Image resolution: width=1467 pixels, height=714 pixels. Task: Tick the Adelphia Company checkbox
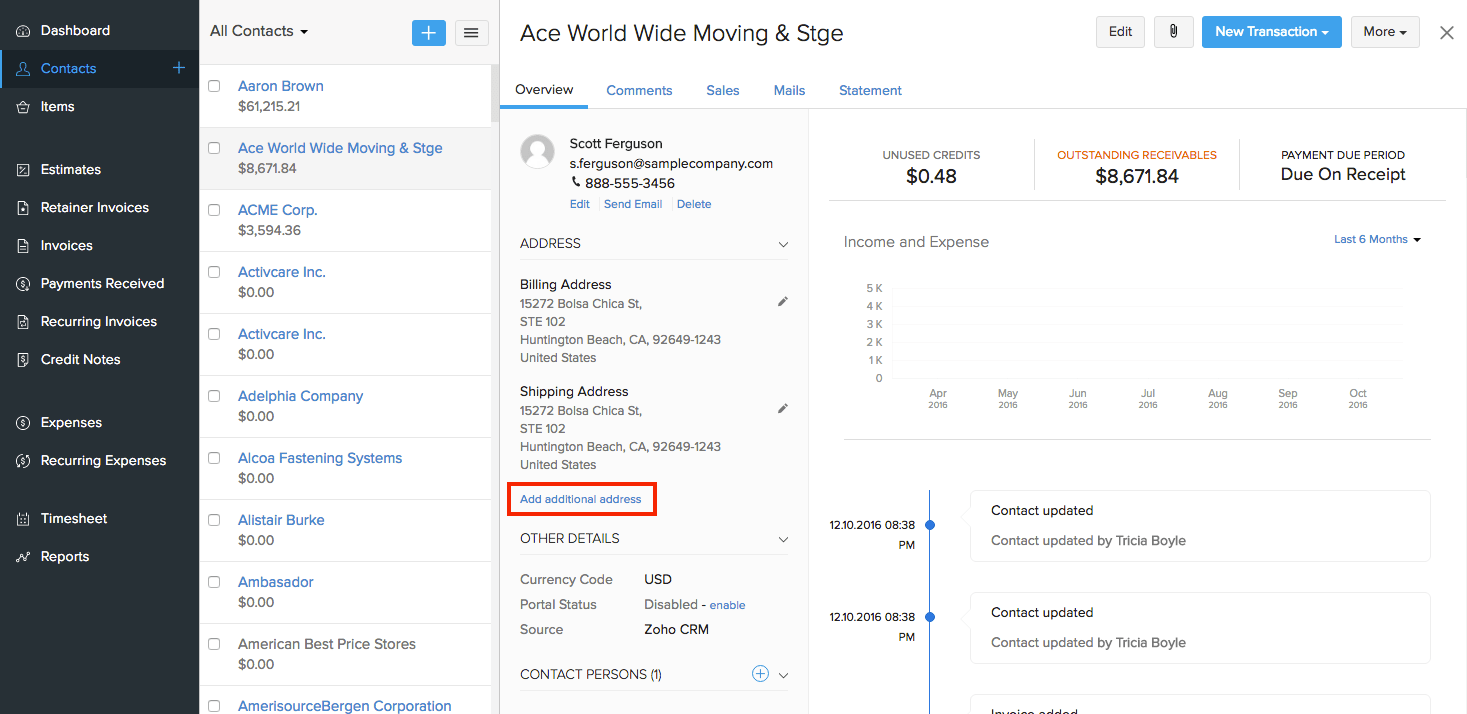click(x=214, y=397)
